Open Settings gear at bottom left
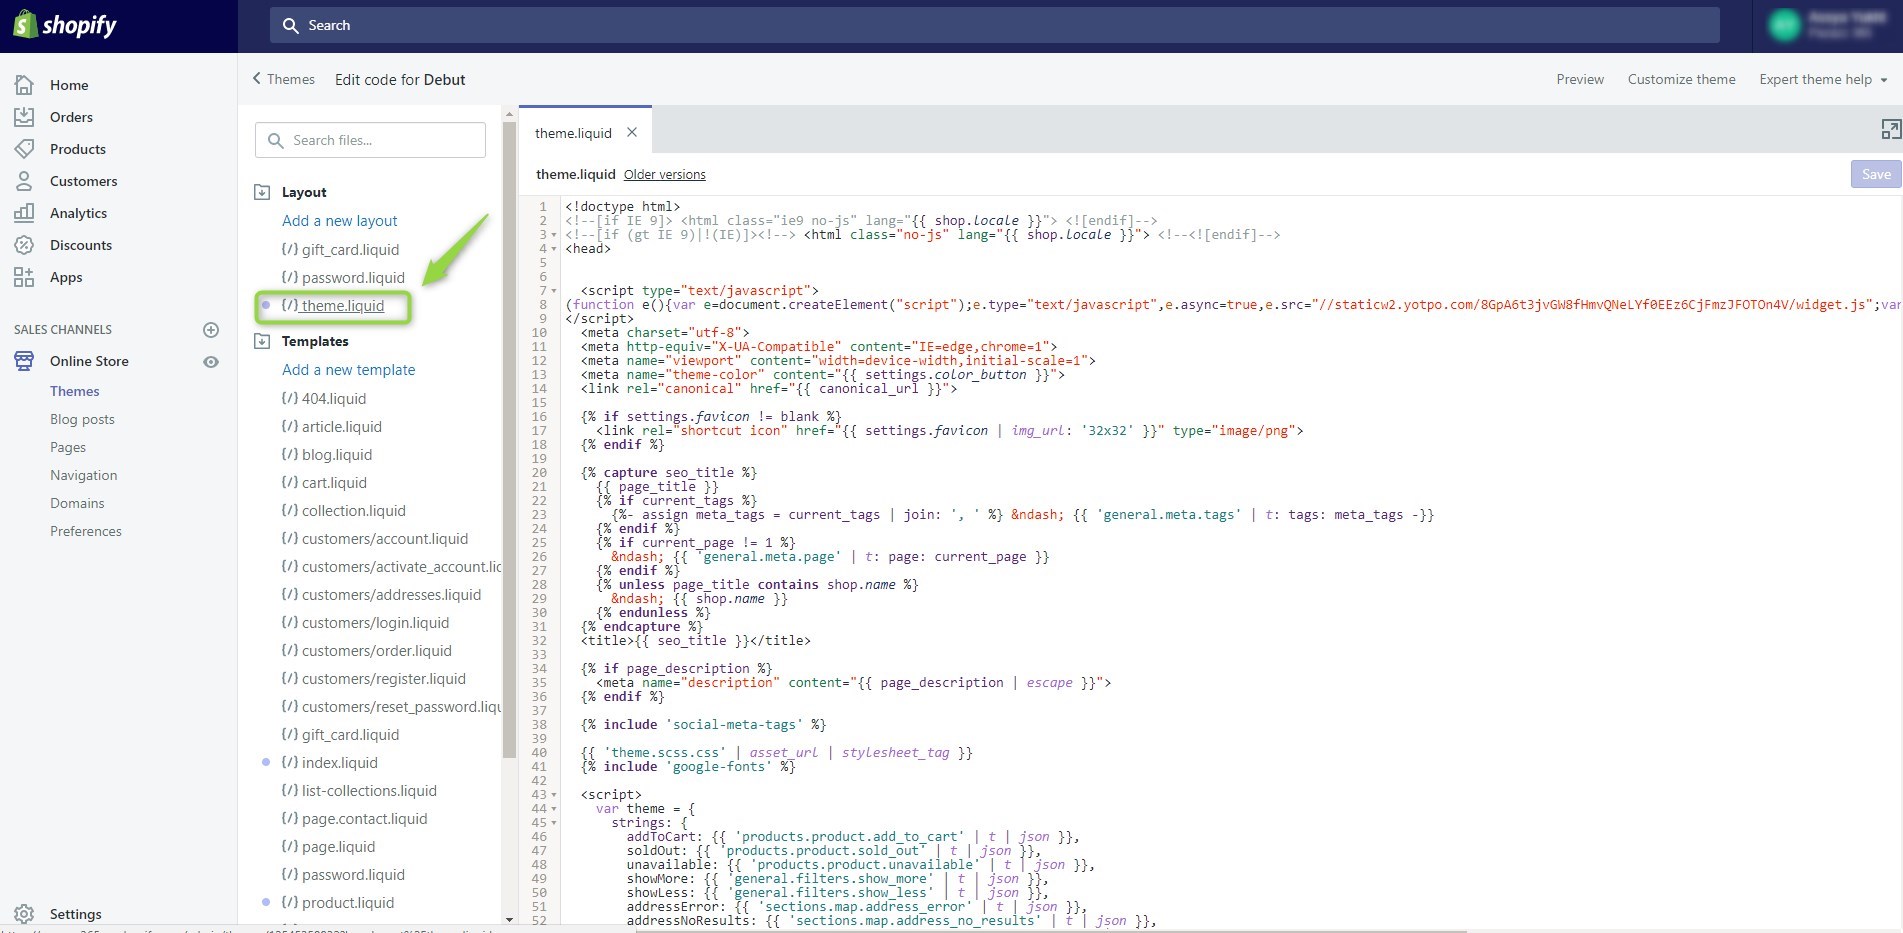The height and width of the screenshot is (933, 1903). 24,914
